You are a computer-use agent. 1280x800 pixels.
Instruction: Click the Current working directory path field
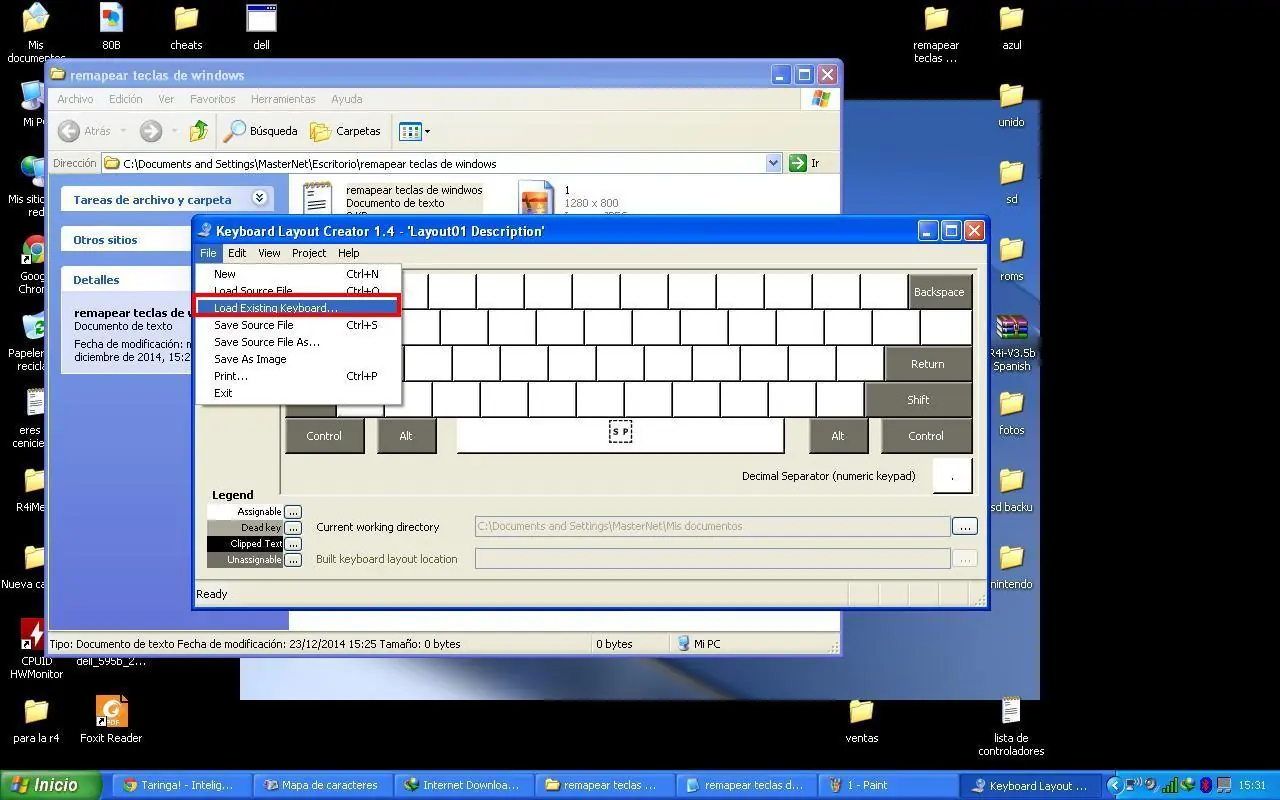pyautogui.click(x=712, y=526)
